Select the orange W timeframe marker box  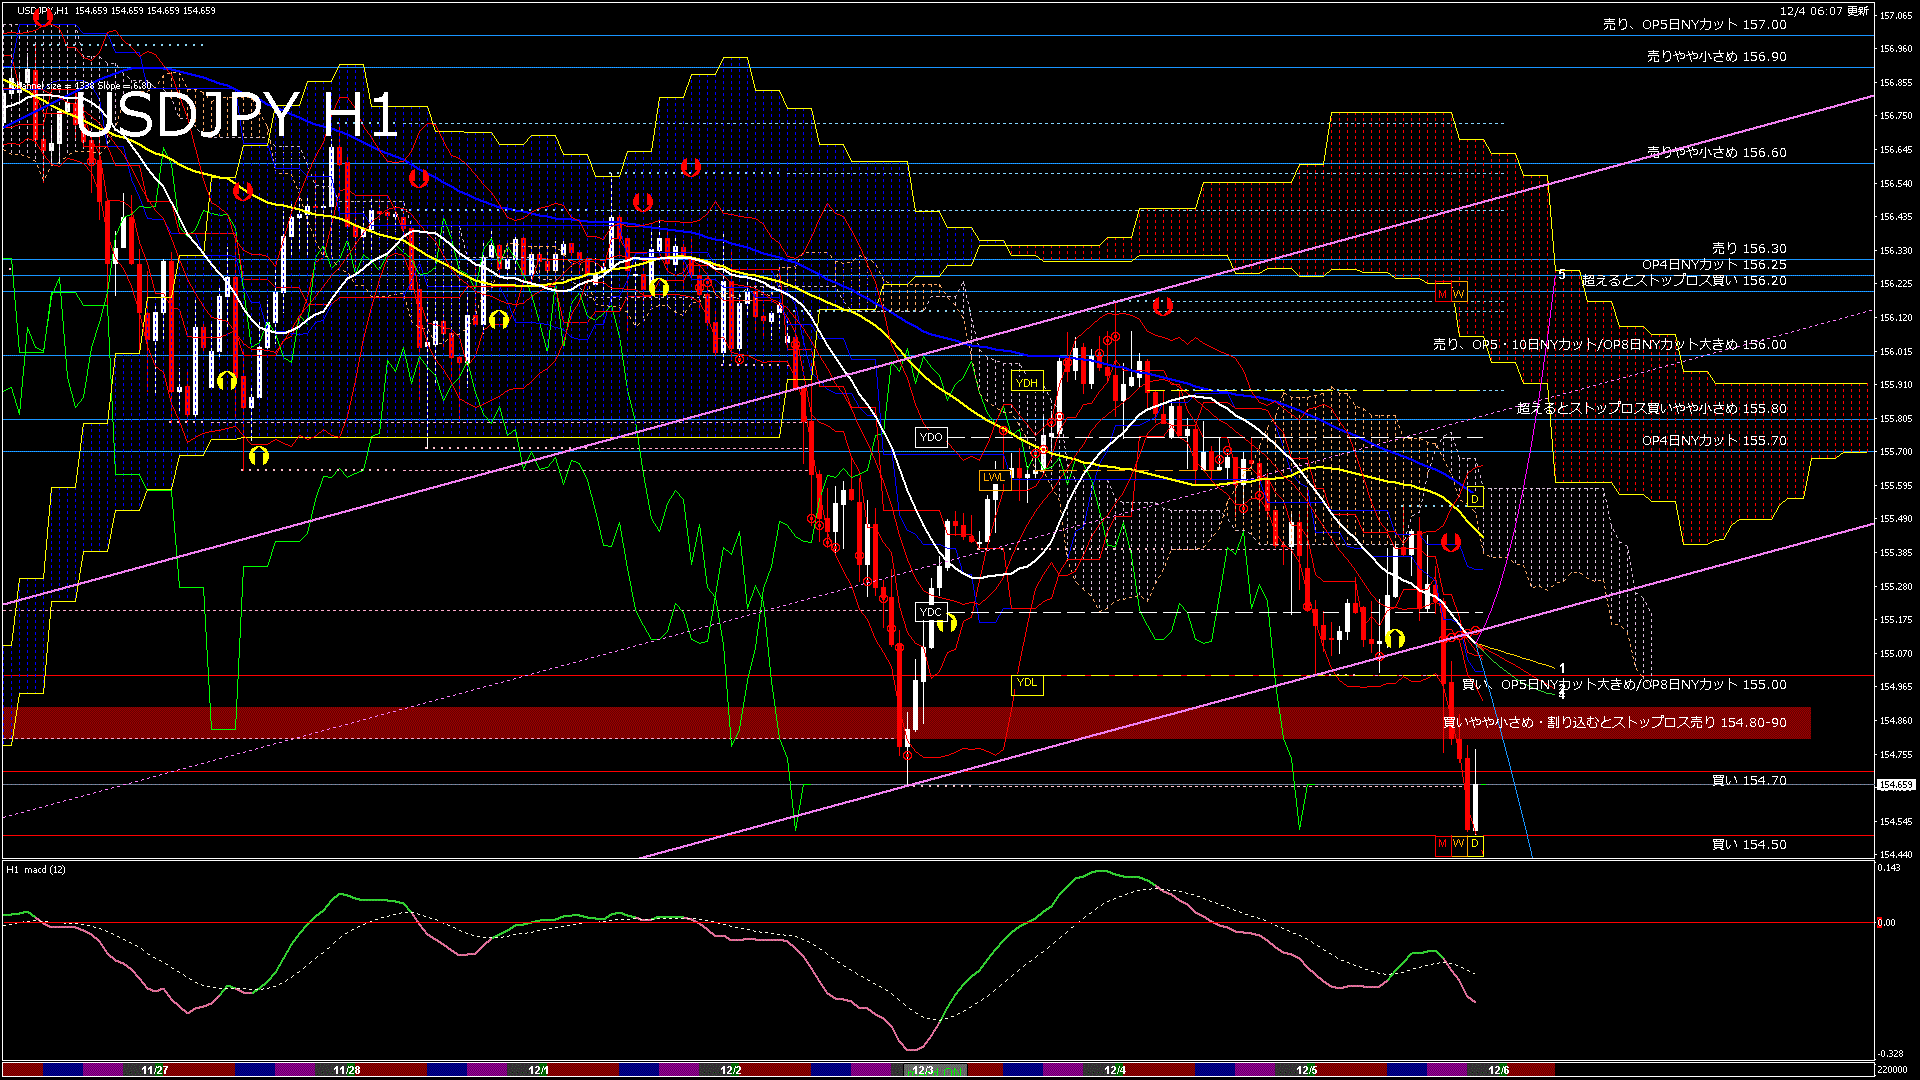1460,845
